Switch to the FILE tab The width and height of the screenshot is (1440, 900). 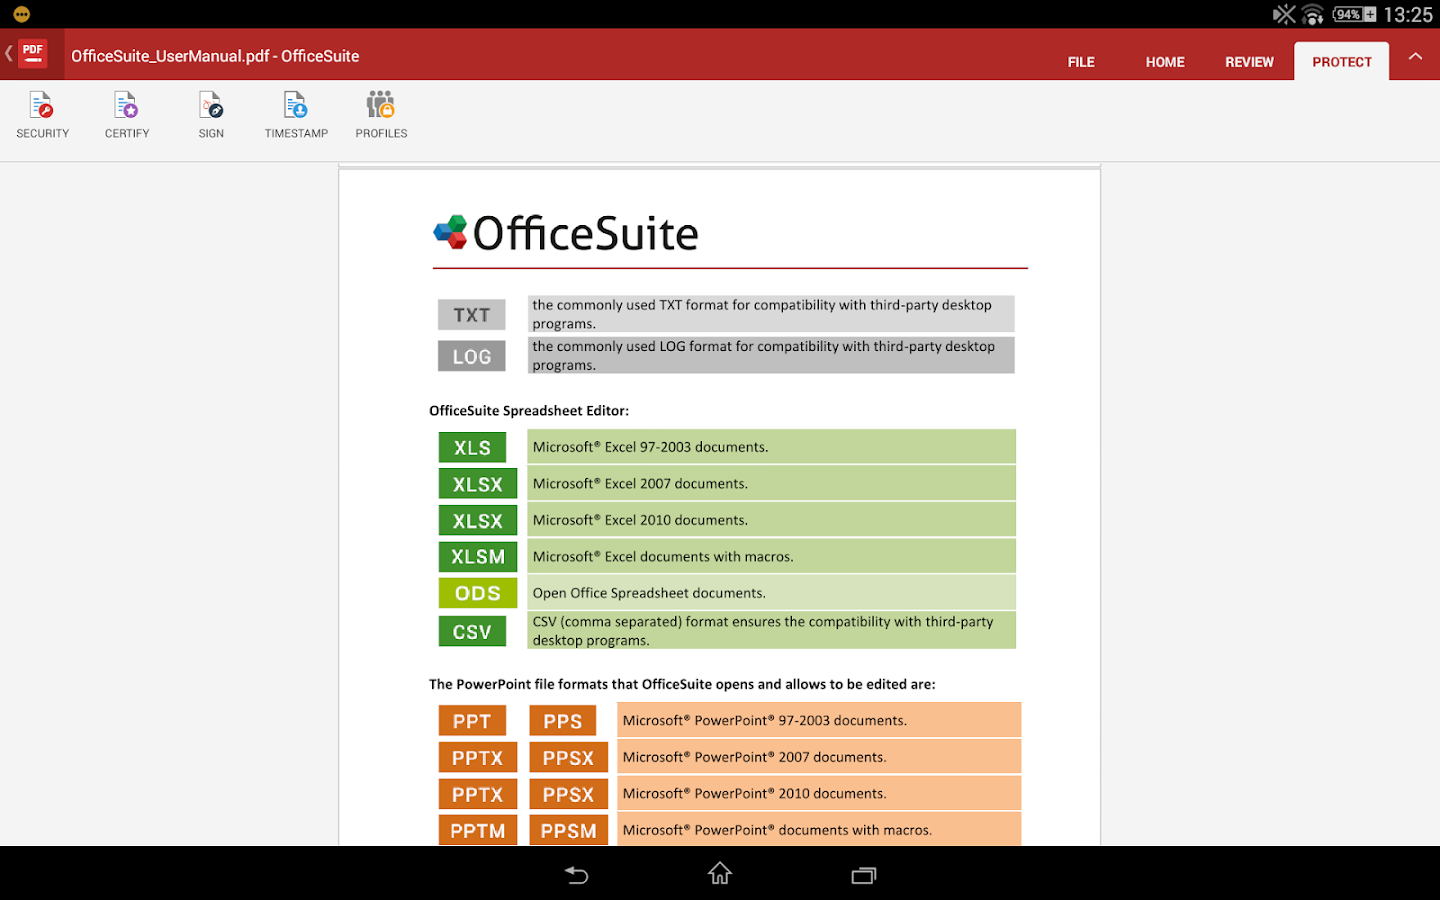1081,61
